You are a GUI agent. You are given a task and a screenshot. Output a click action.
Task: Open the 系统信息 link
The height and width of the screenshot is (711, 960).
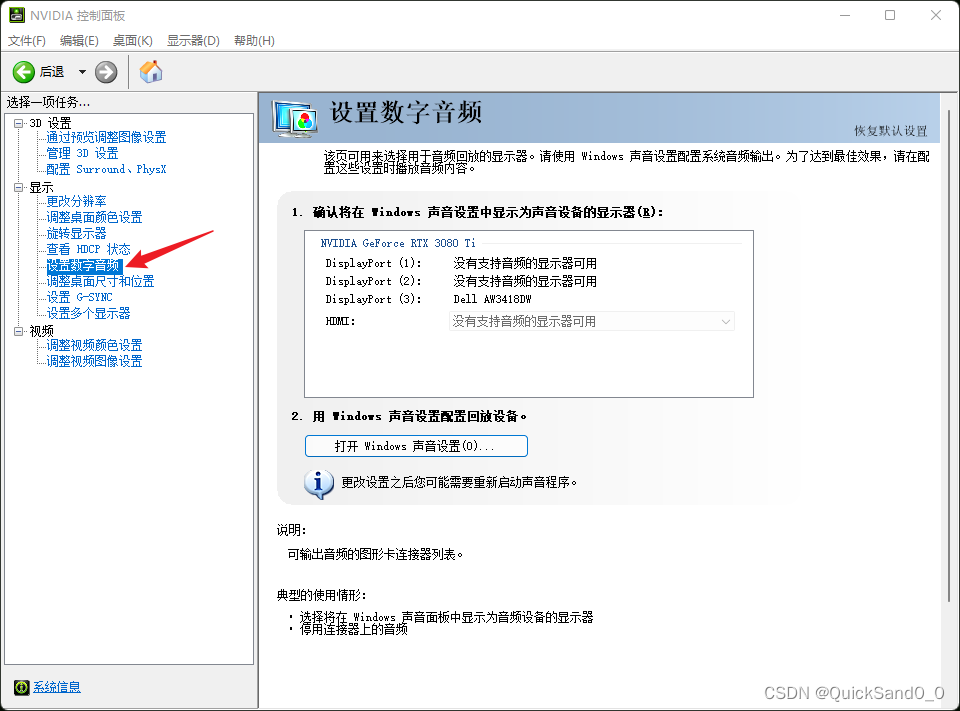[57, 687]
